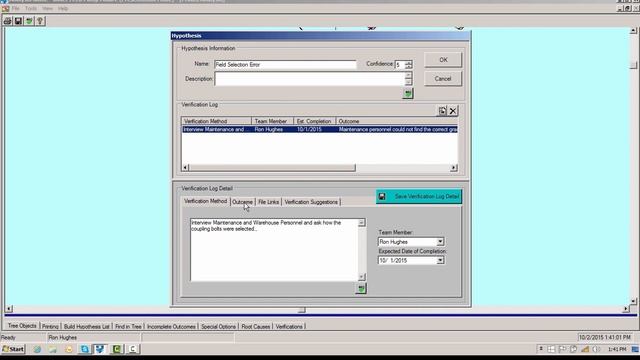
Task: Open the Help menu
Action: (62, 8)
